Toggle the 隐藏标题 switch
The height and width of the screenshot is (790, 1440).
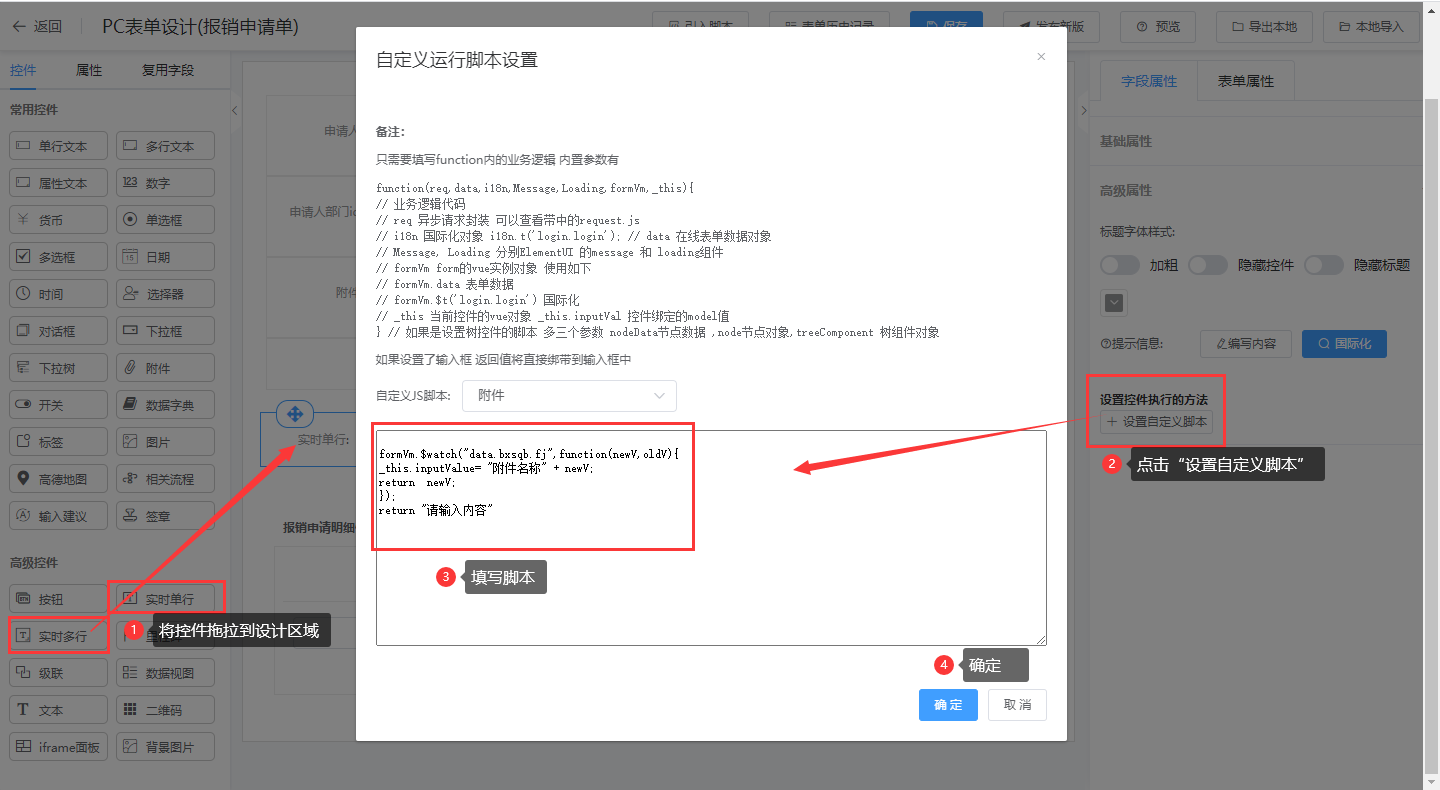pyautogui.click(x=1324, y=265)
